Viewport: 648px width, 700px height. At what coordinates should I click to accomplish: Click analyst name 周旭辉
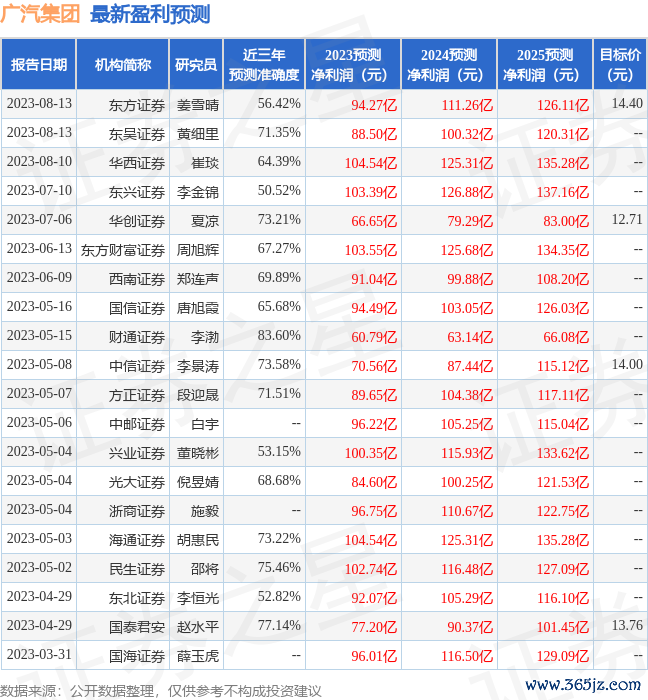pyautogui.click(x=198, y=250)
